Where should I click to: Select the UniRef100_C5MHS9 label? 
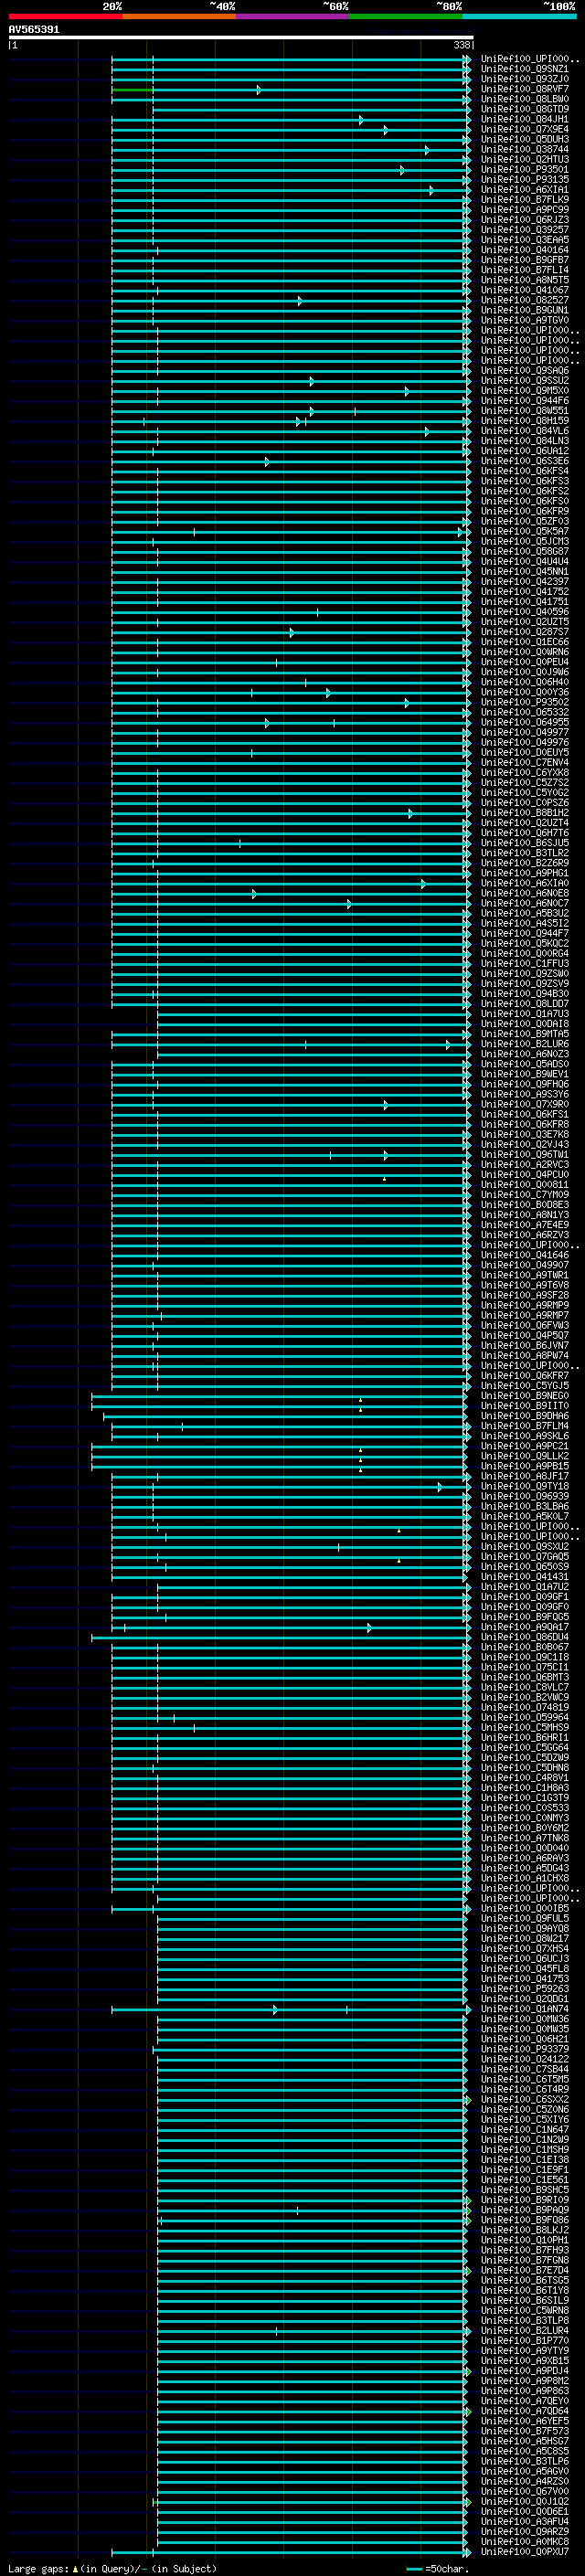(524, 1728)
